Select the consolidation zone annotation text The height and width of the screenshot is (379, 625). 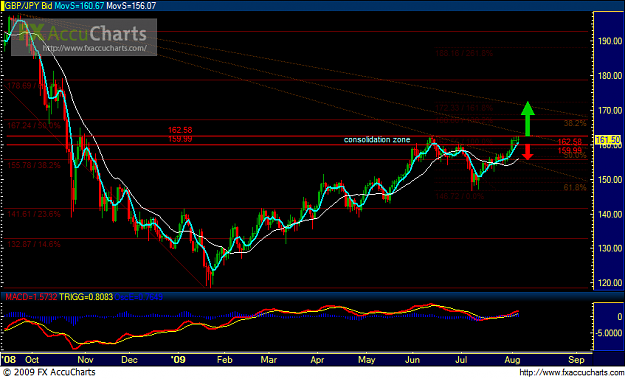click(x=377, y=140)
